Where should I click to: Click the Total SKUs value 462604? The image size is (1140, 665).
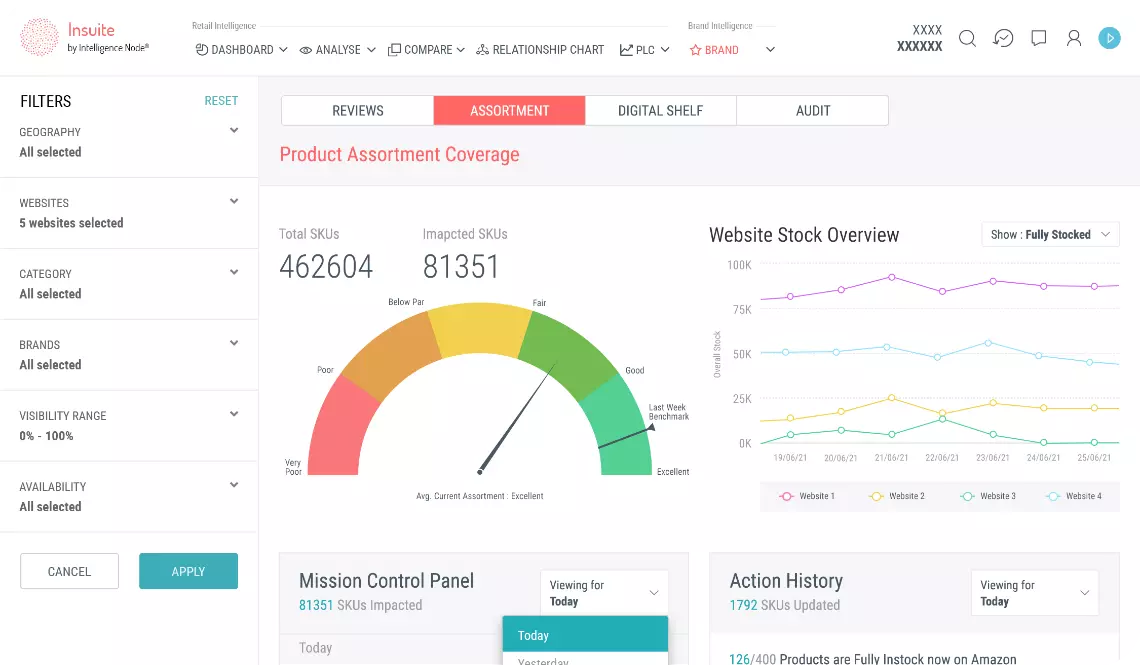(x=326, y=267)
